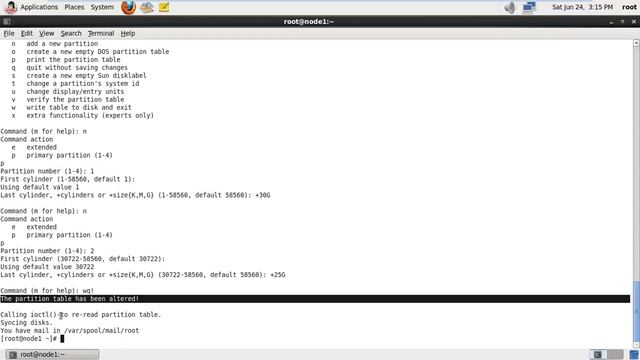640x360 pixels.
Task: Close the root@node1 terminal window
Action: coord(634,22)
